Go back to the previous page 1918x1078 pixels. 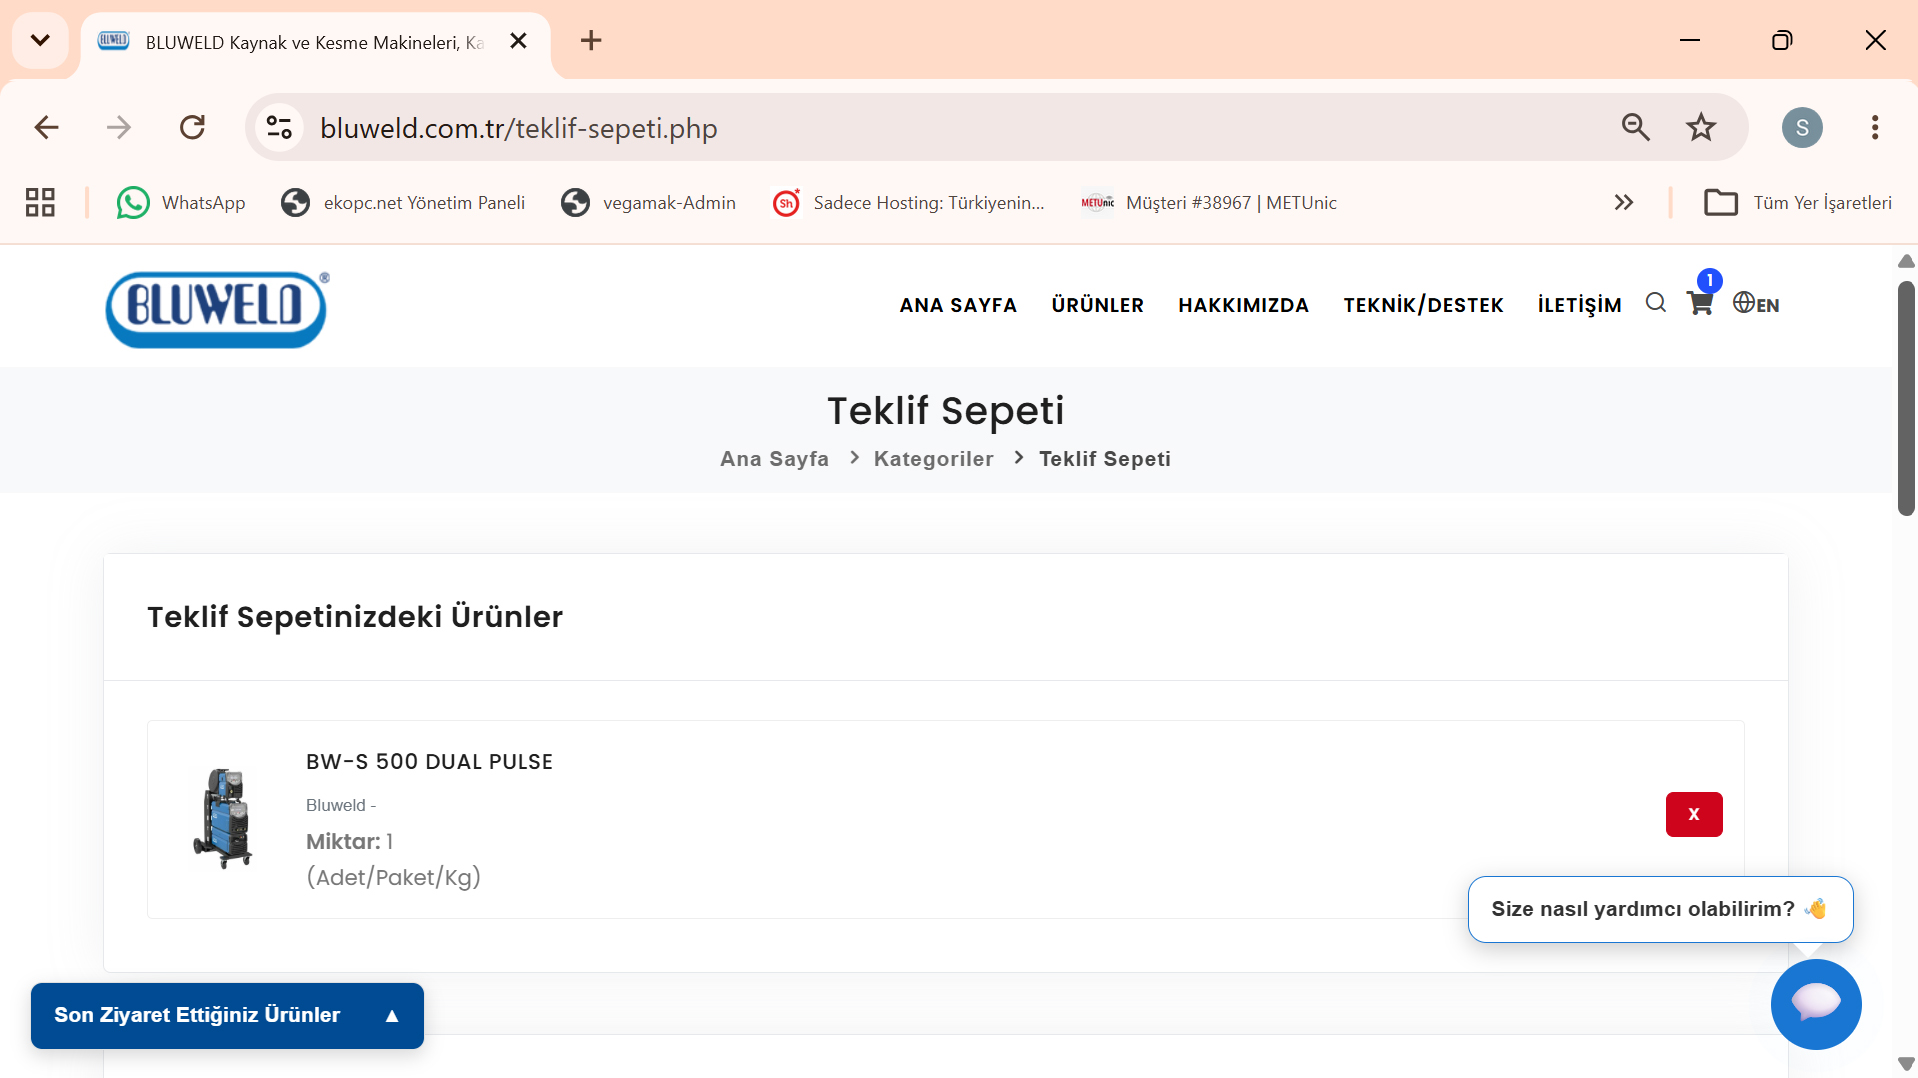(46, 128)
